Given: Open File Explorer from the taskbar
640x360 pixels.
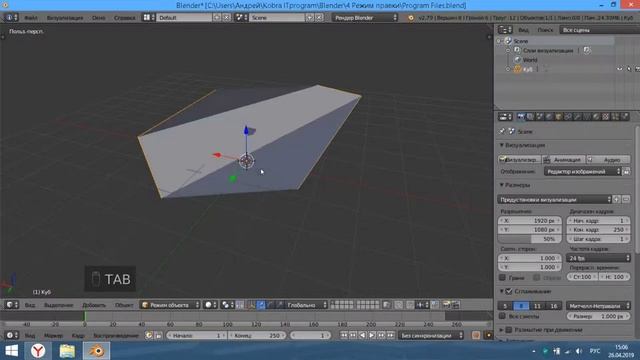Looking at the screenshot, I should [67, 351].
